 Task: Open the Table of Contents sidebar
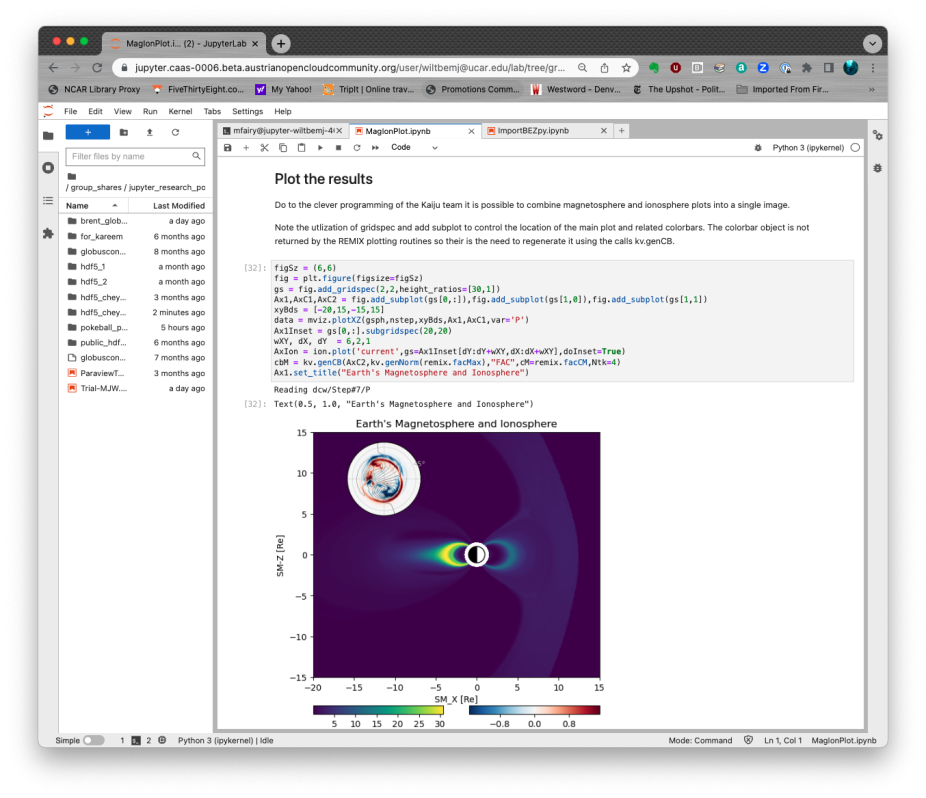click(x=48, y=201)
